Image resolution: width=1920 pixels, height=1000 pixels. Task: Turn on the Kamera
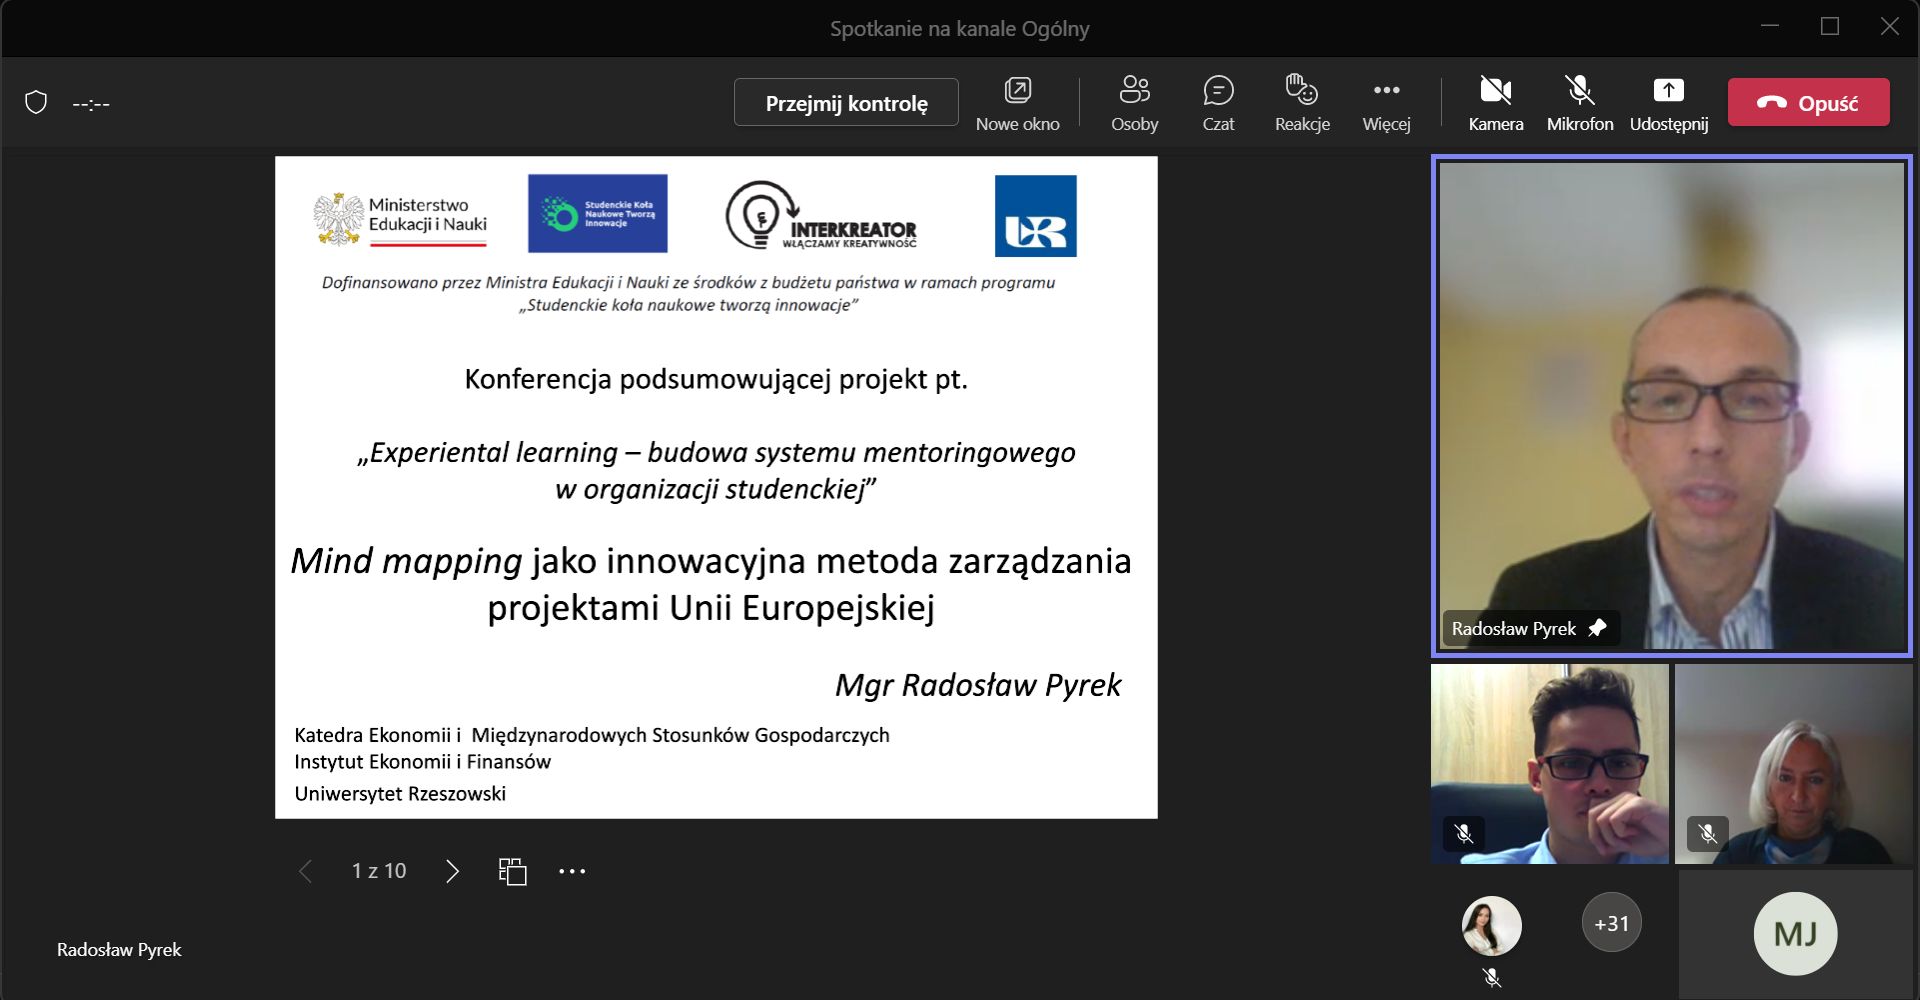coord(1495,103)
